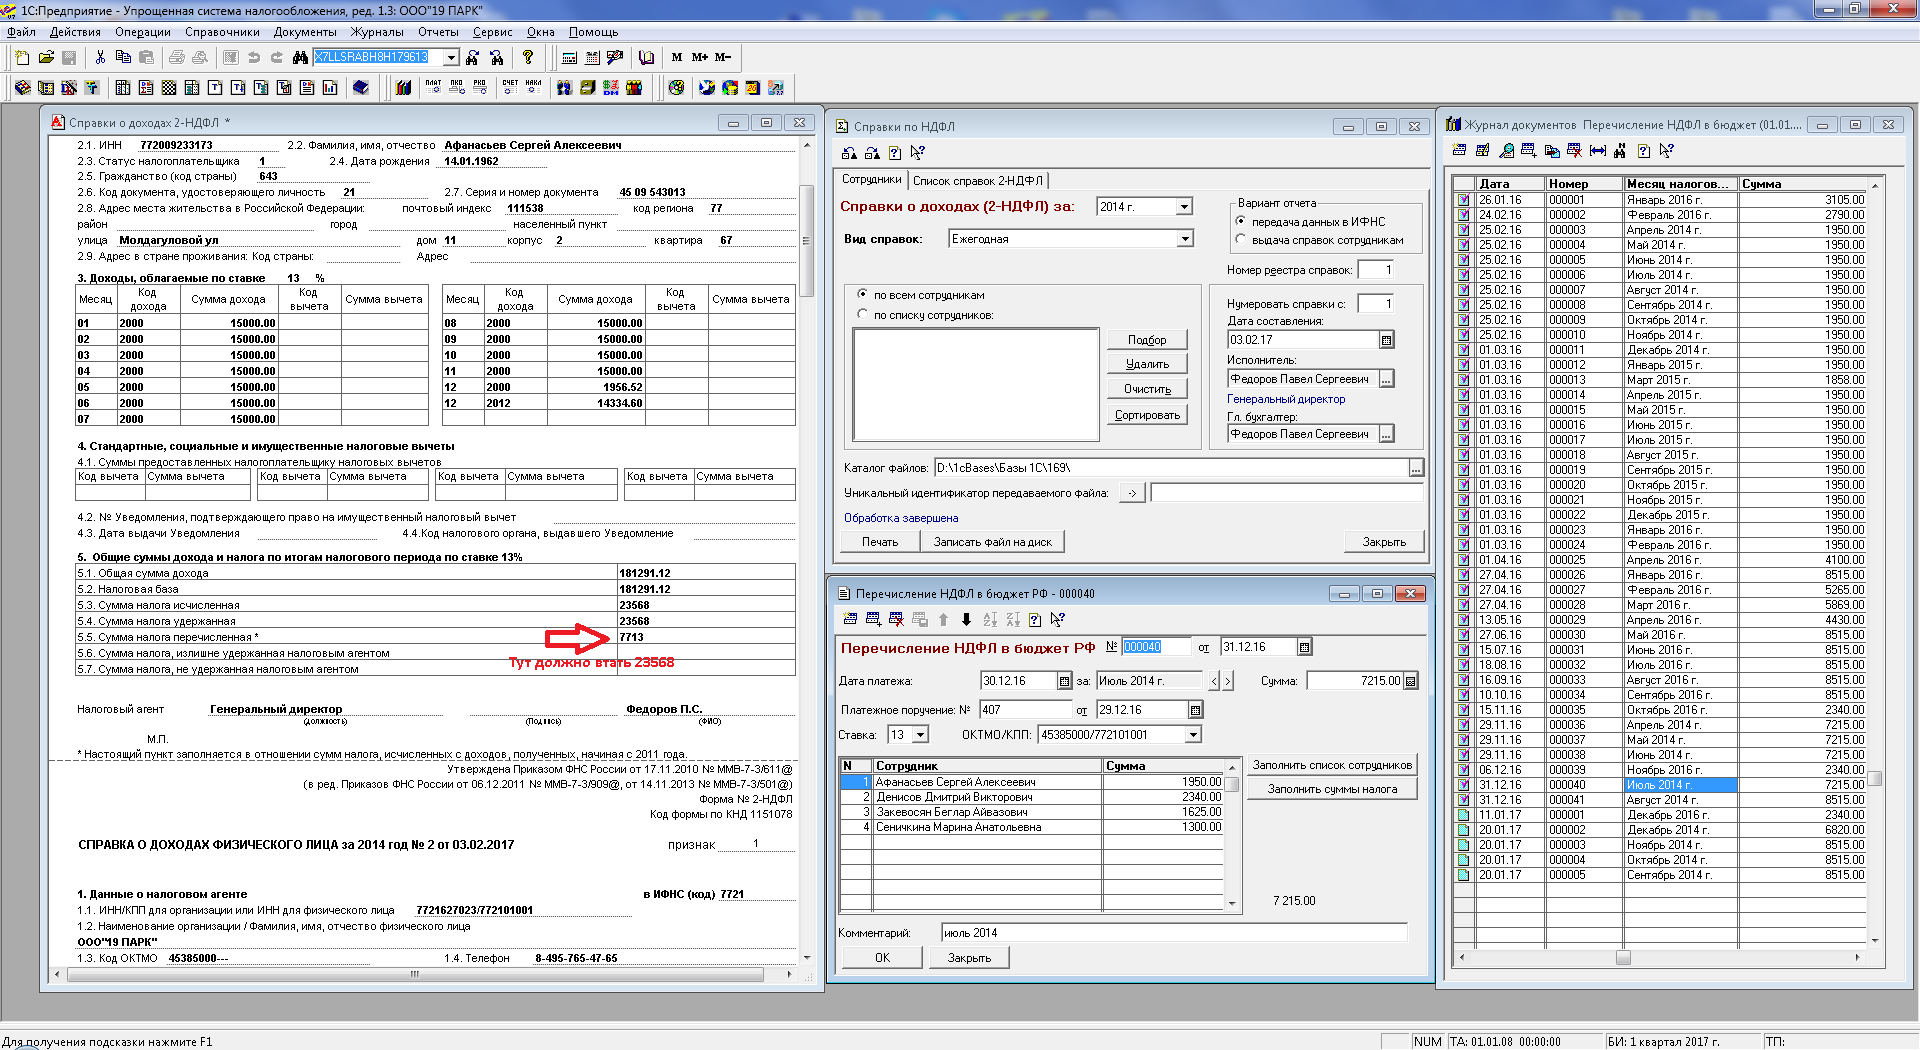Click the binoculars search icon in main toolbar
This screenshot has width=1920, height=1050.
(x=300, y=57)
